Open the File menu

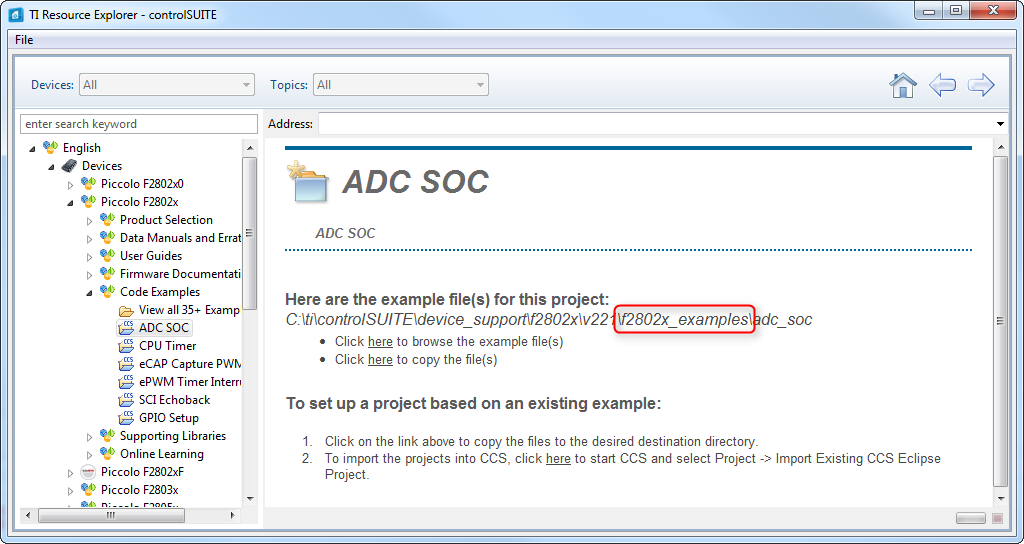pyautogui.click(x=24, y=40)
